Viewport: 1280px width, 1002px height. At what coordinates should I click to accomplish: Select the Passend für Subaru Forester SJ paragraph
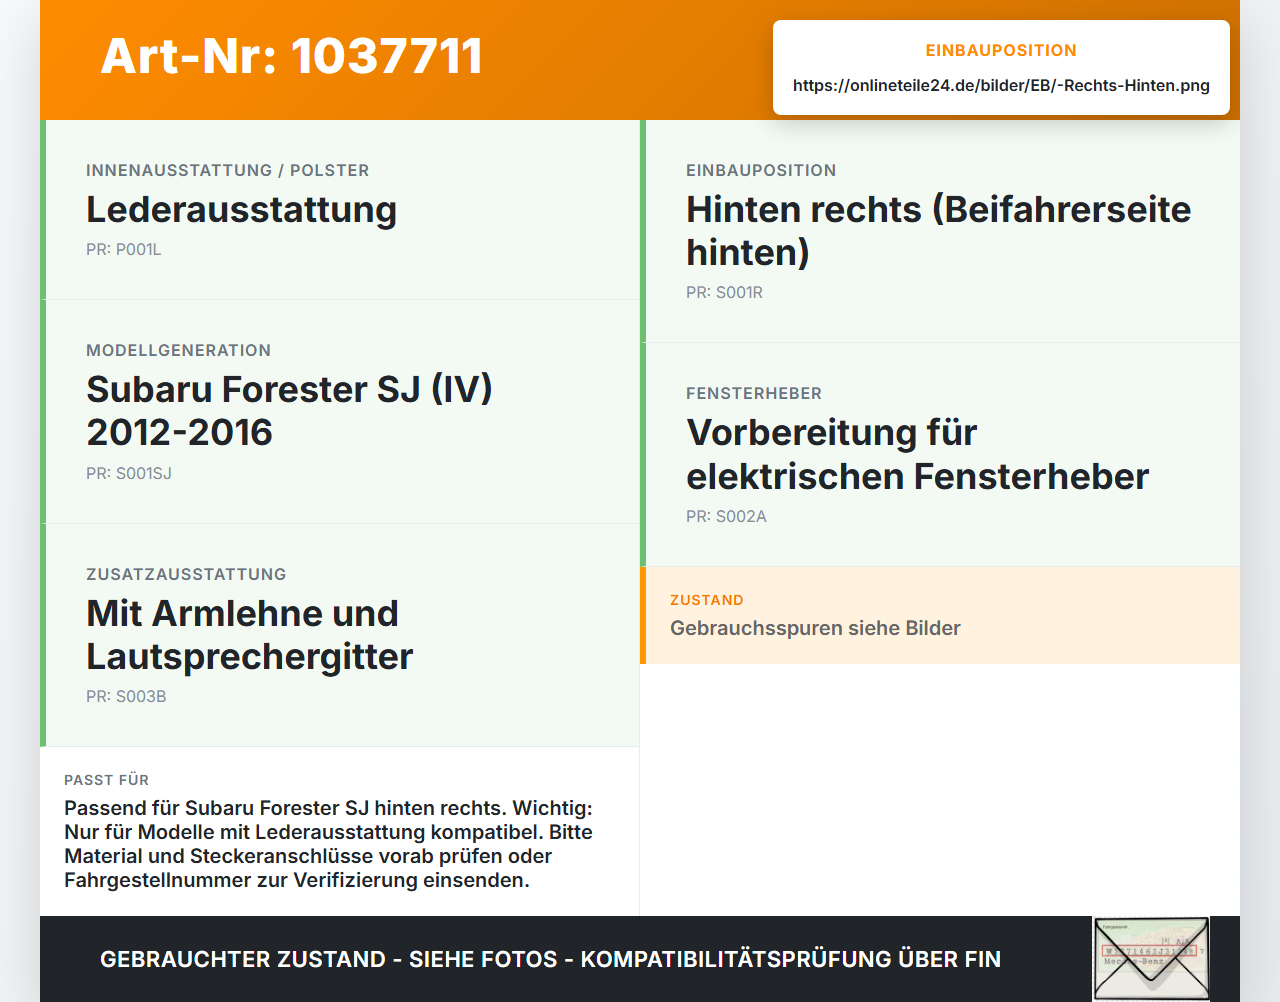pos(328,844)
